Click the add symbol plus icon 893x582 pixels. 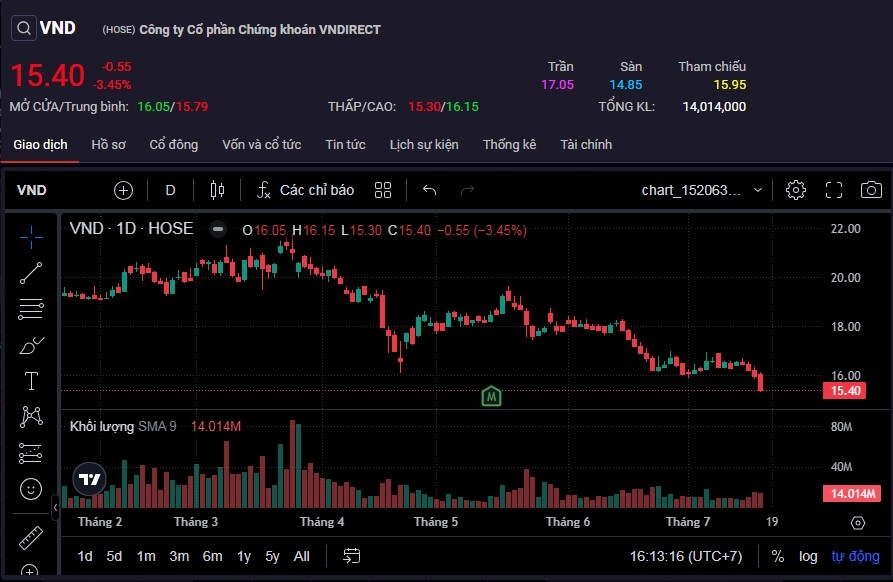(123, 190)
